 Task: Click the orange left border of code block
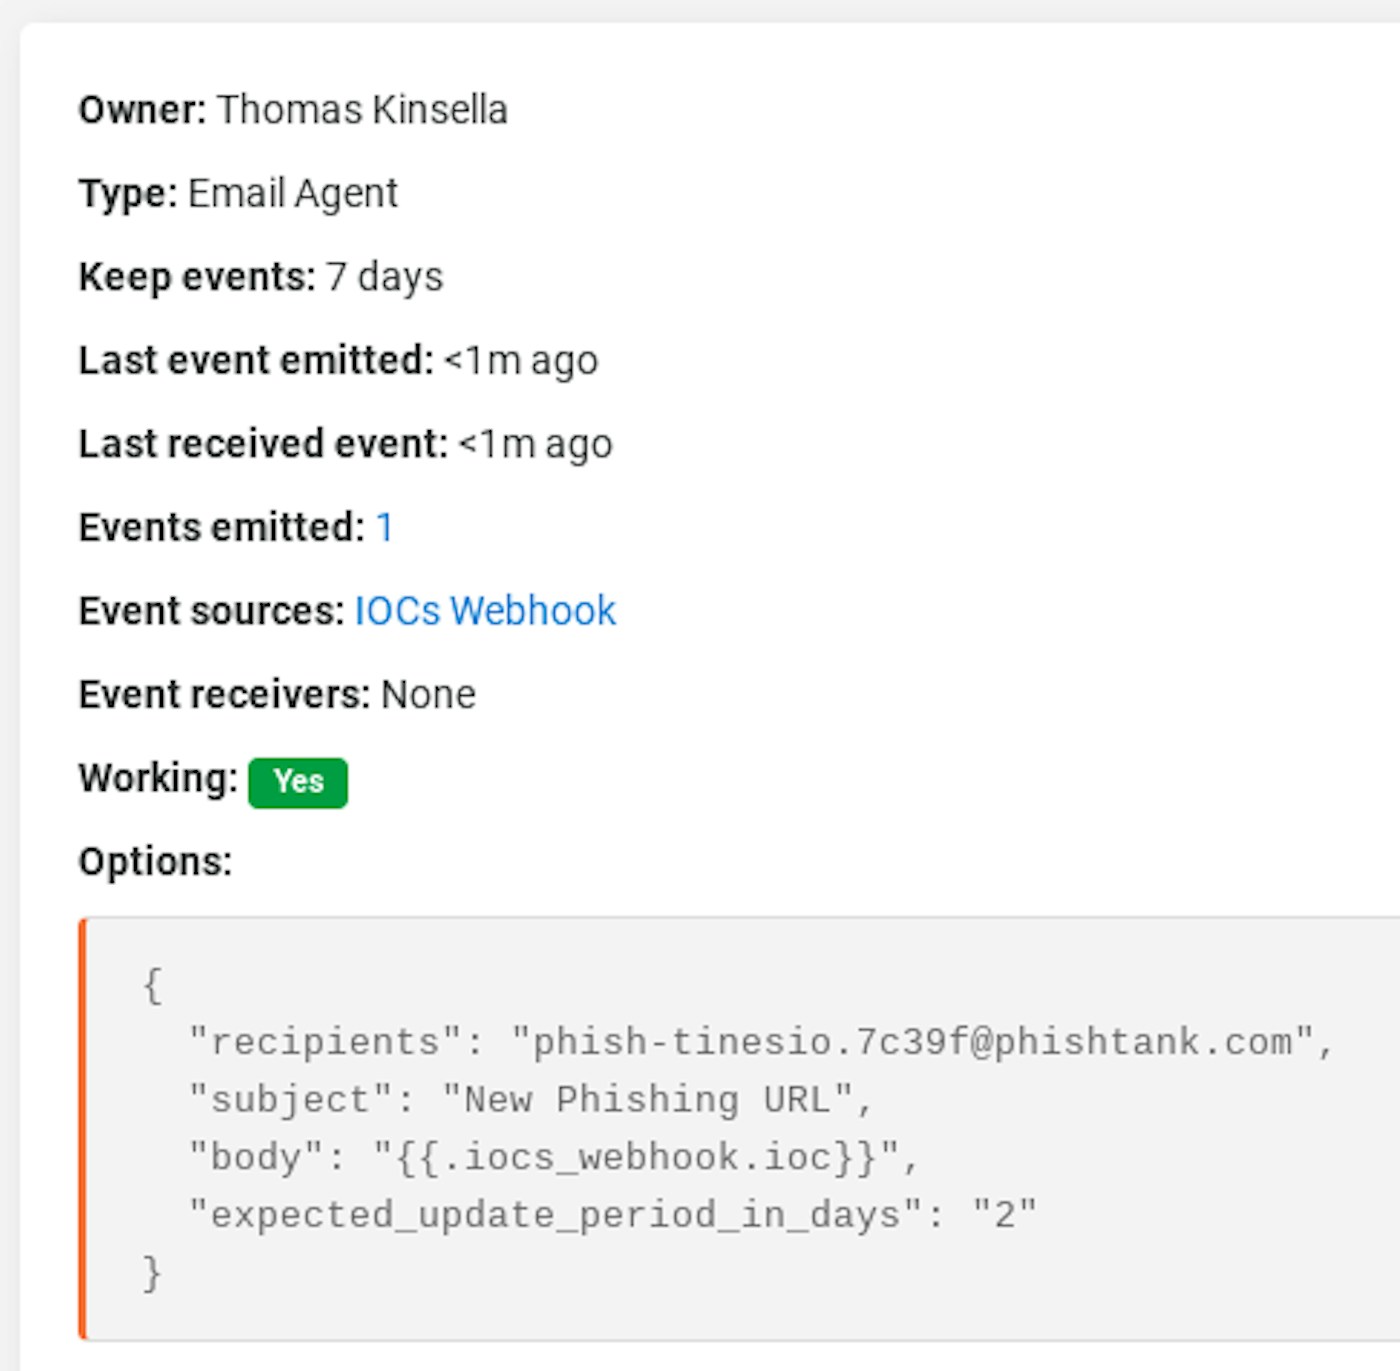tap(83, 1128)
